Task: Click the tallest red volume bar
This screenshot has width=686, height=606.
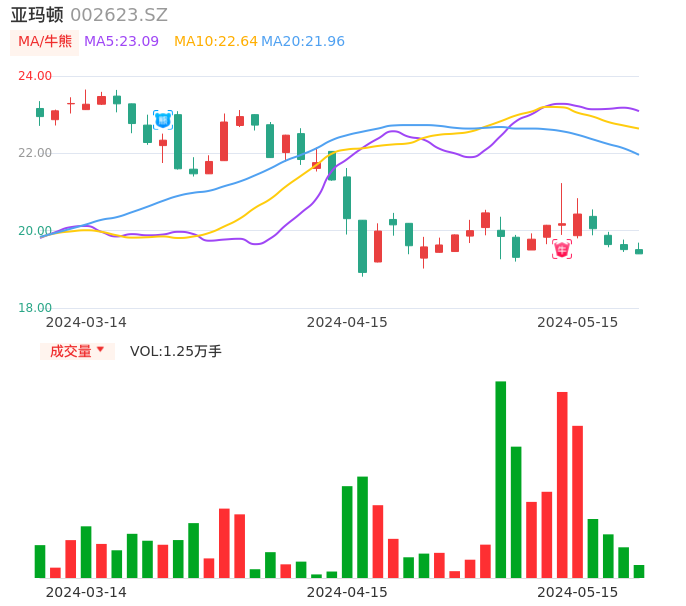Action: [562, 484]
